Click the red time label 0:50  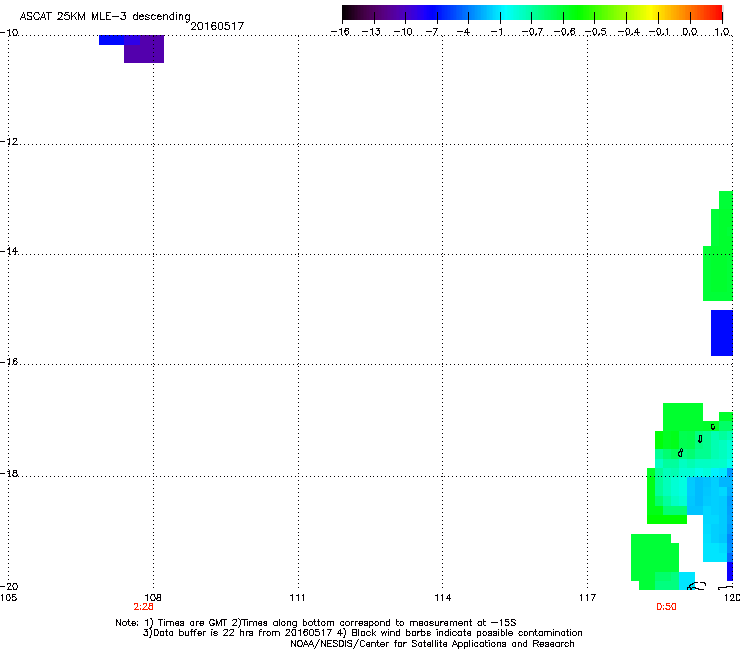coord(666,607)
